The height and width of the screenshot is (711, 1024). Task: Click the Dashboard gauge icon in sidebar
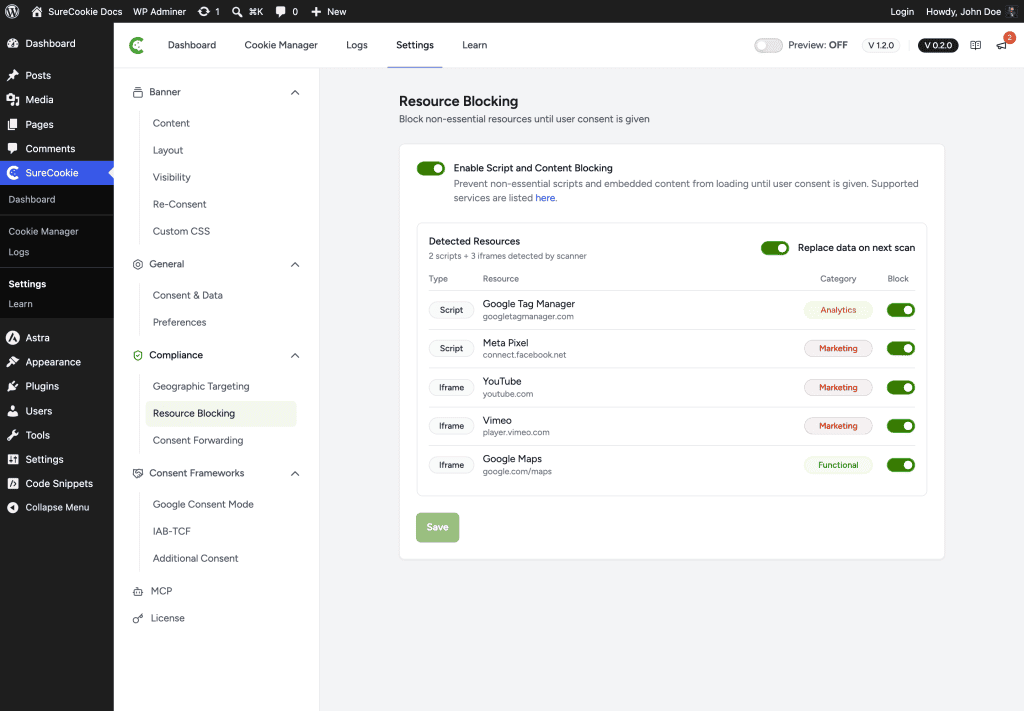coord(12,43)
